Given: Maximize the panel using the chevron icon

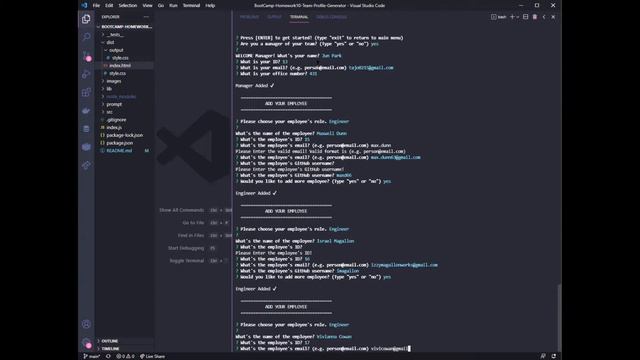Looking at the screenshot, I should tap(544, 17).
